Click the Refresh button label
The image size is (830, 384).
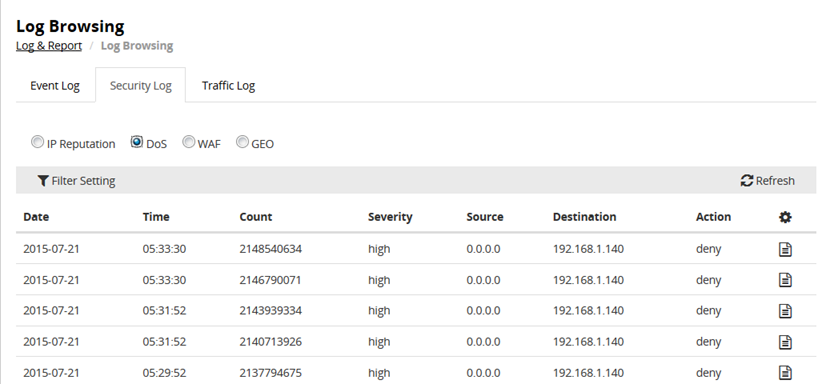coord(775,181)
